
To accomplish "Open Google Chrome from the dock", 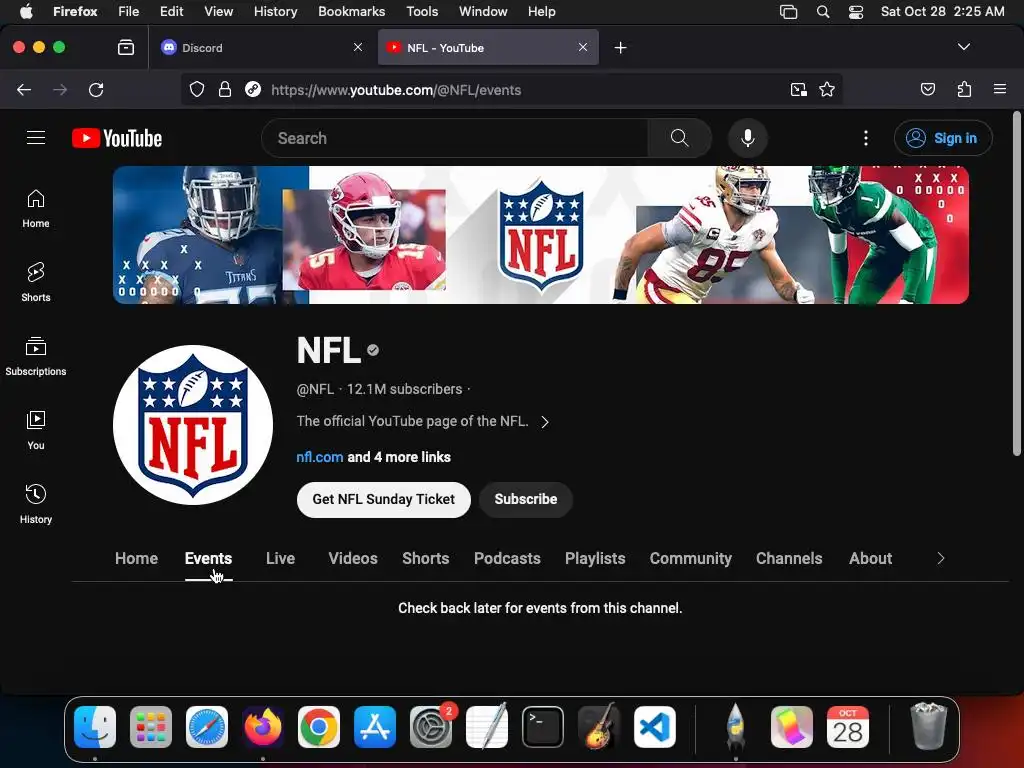I will tap(319, 727).
